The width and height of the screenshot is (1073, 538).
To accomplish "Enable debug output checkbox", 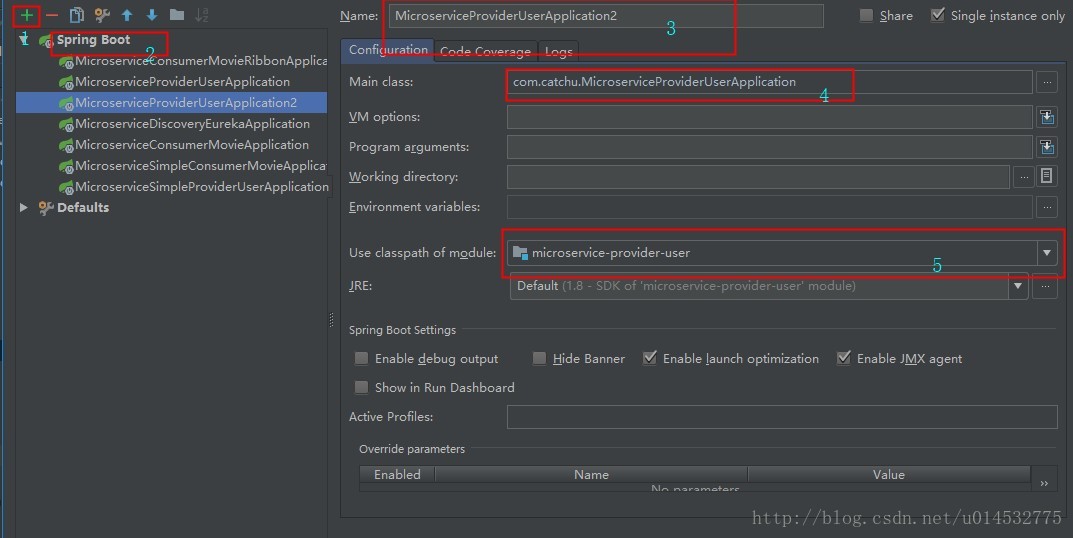I will pyautogui.click(x=361, y=359).
